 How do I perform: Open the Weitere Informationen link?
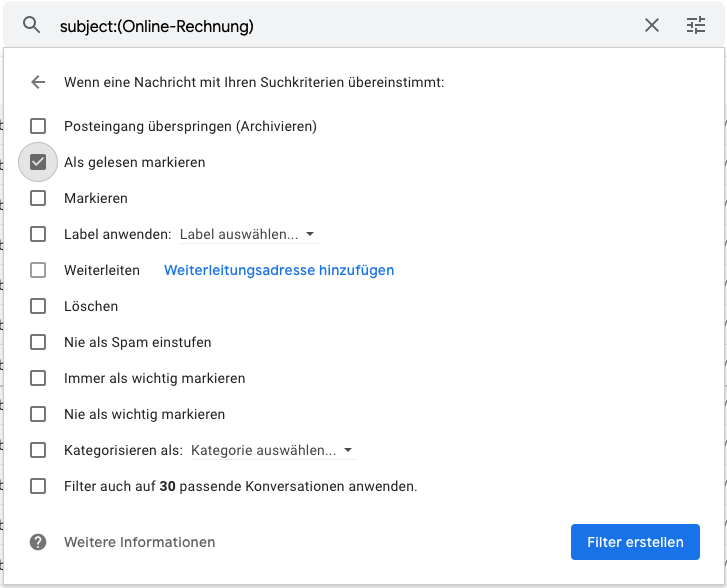(x=140, y=542)
